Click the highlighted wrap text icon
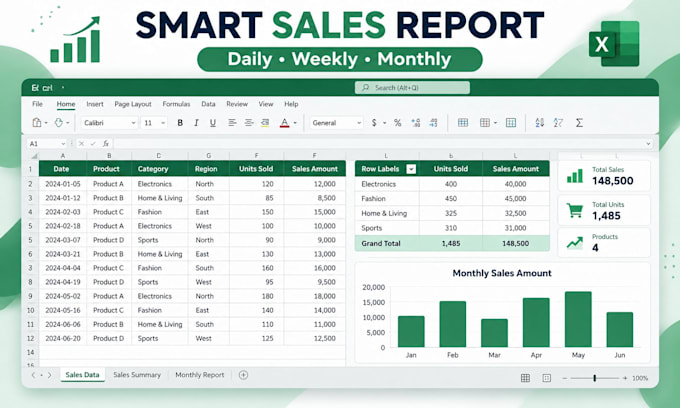 click(x=265, y=123)
